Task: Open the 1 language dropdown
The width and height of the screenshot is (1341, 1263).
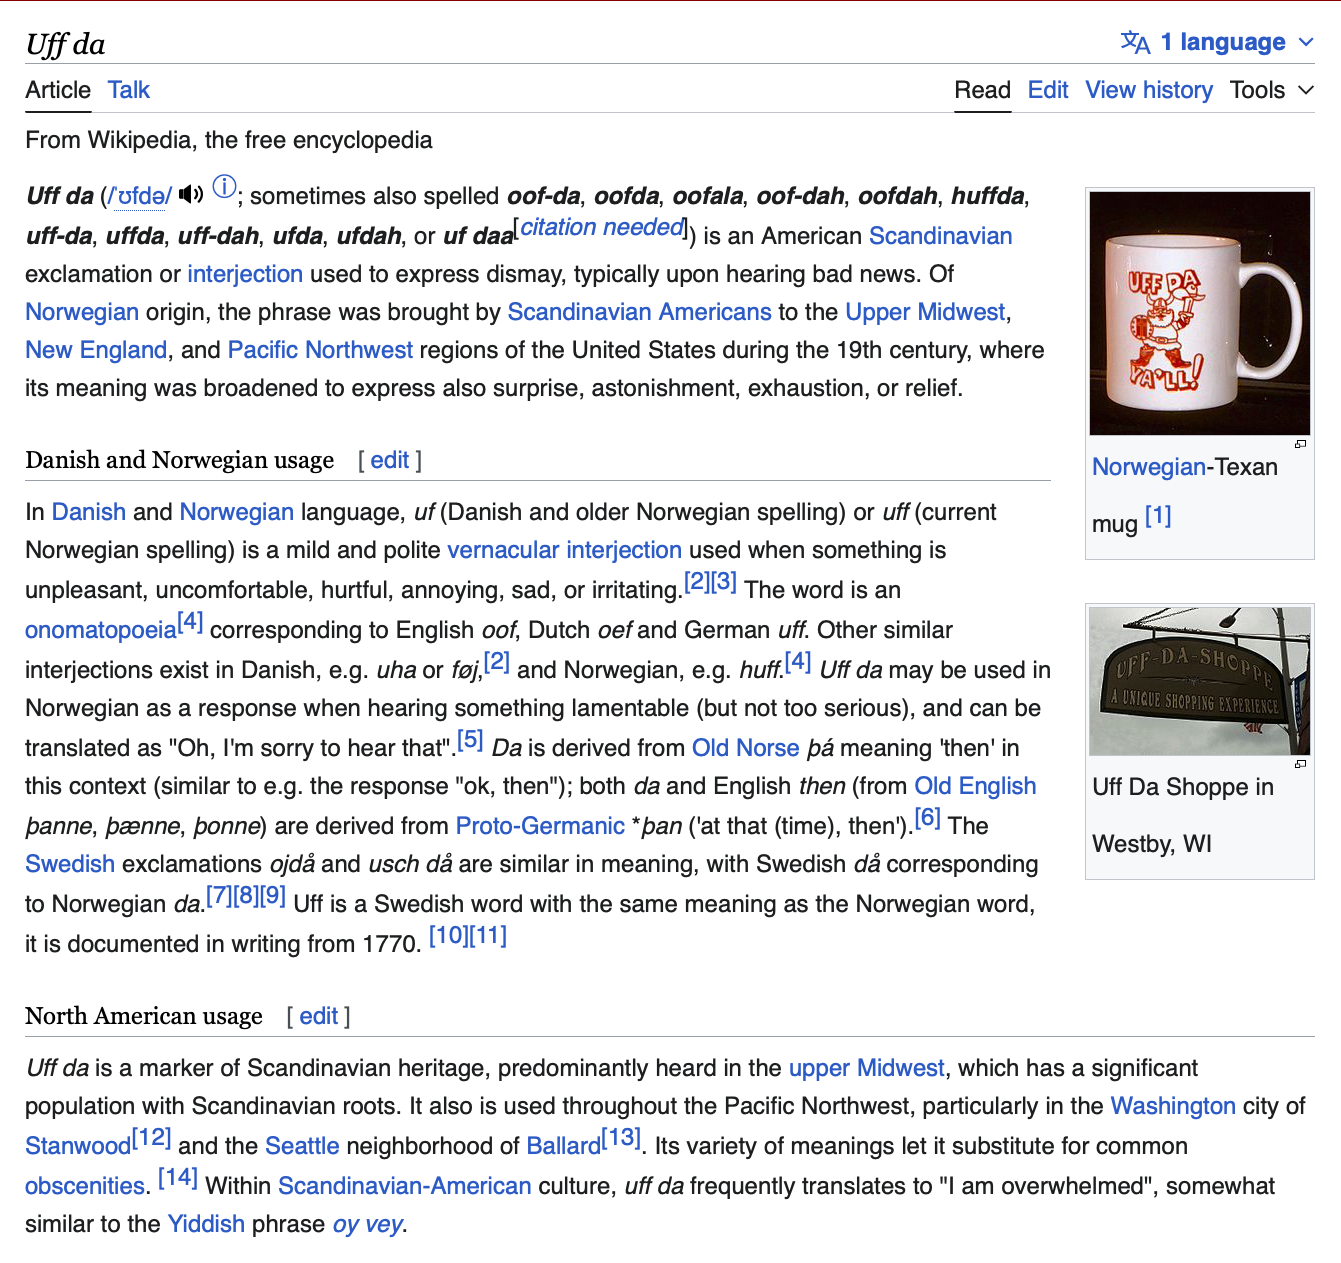Action: [1234, 42]
